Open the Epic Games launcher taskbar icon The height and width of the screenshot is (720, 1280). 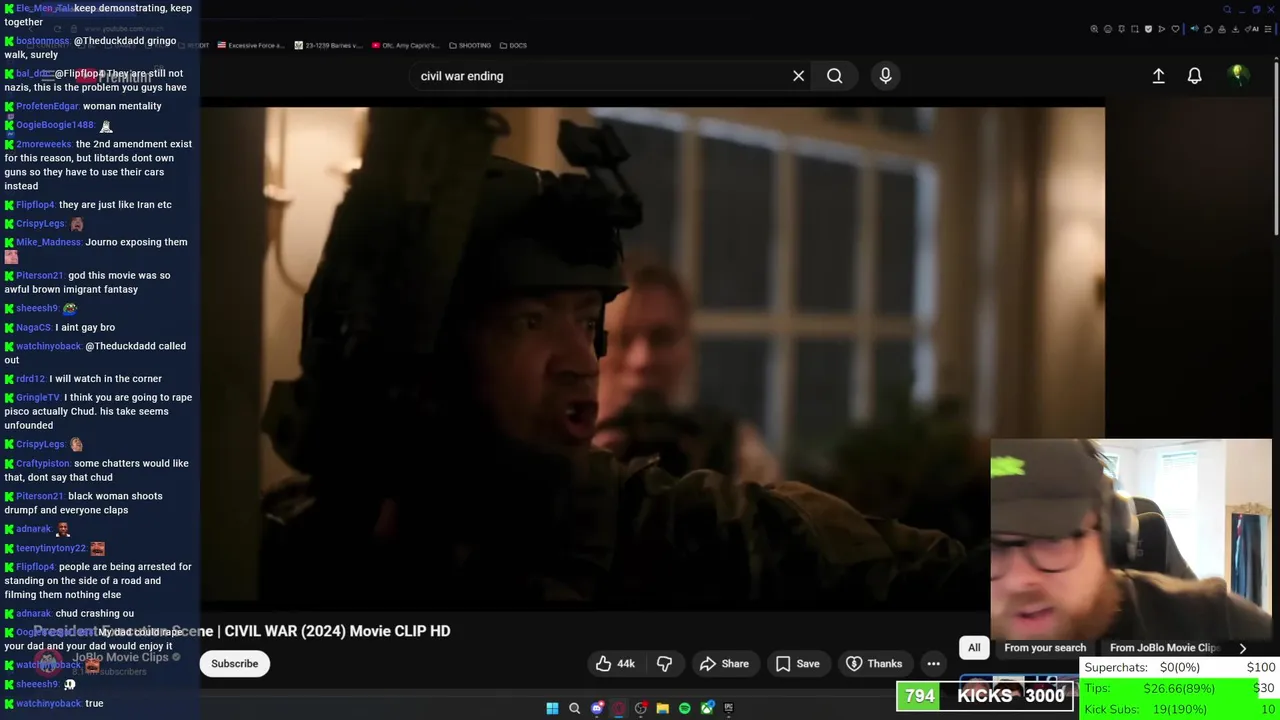tap(728, 708)
